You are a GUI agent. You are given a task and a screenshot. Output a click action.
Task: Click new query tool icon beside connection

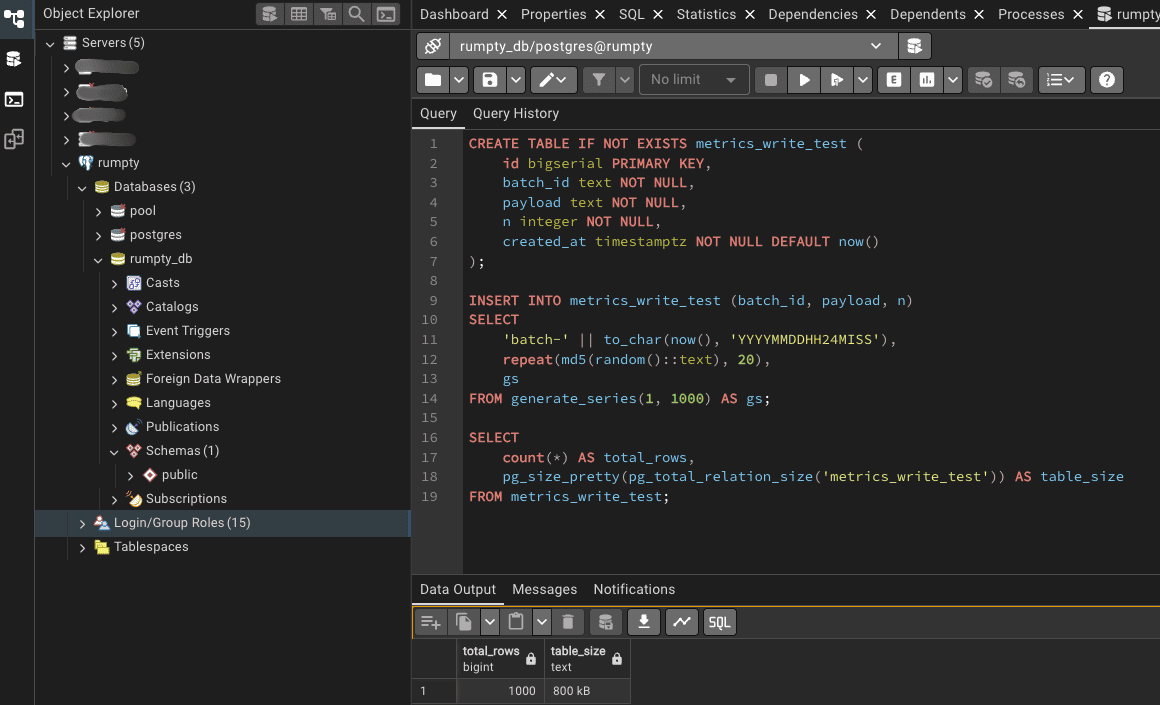(914, 46)
